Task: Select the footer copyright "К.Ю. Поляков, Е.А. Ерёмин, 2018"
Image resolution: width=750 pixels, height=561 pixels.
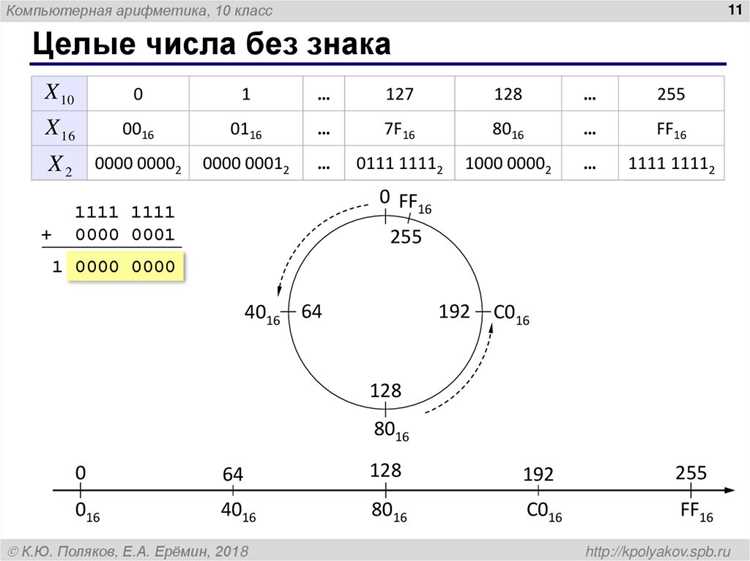Action: coord(128,551)
